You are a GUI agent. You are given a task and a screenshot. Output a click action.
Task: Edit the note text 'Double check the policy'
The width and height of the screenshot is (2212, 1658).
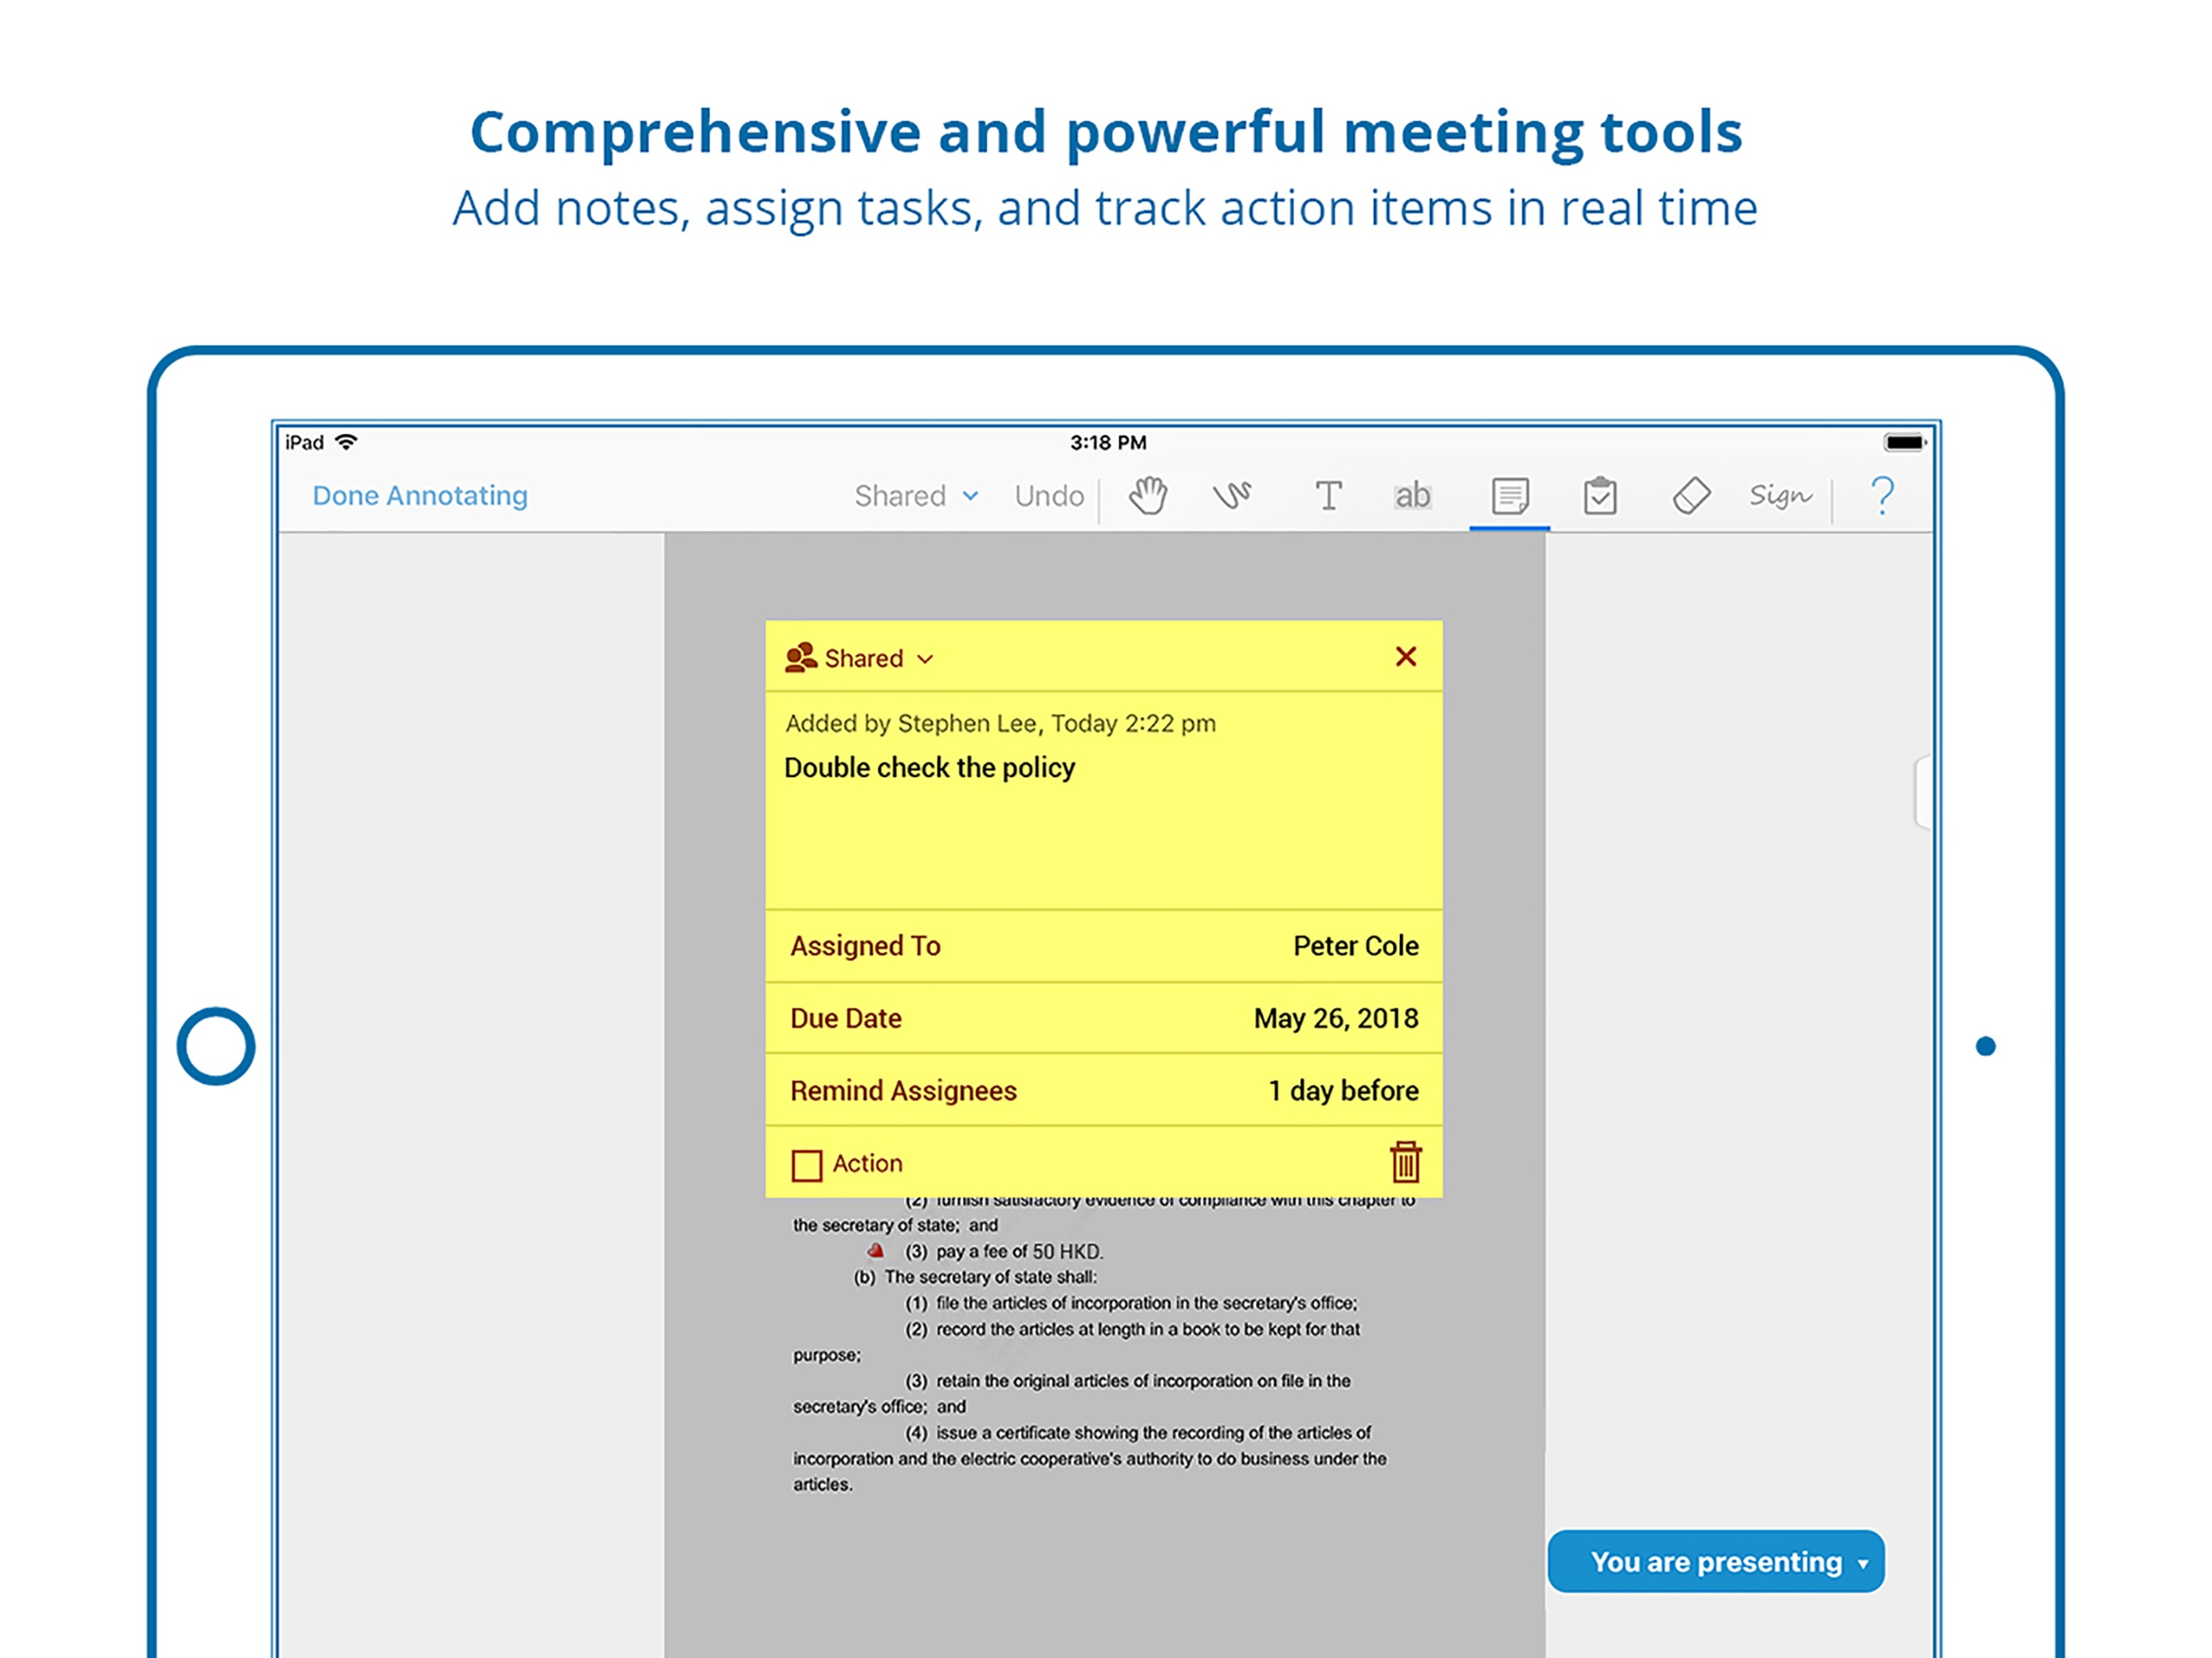point(929,768)
